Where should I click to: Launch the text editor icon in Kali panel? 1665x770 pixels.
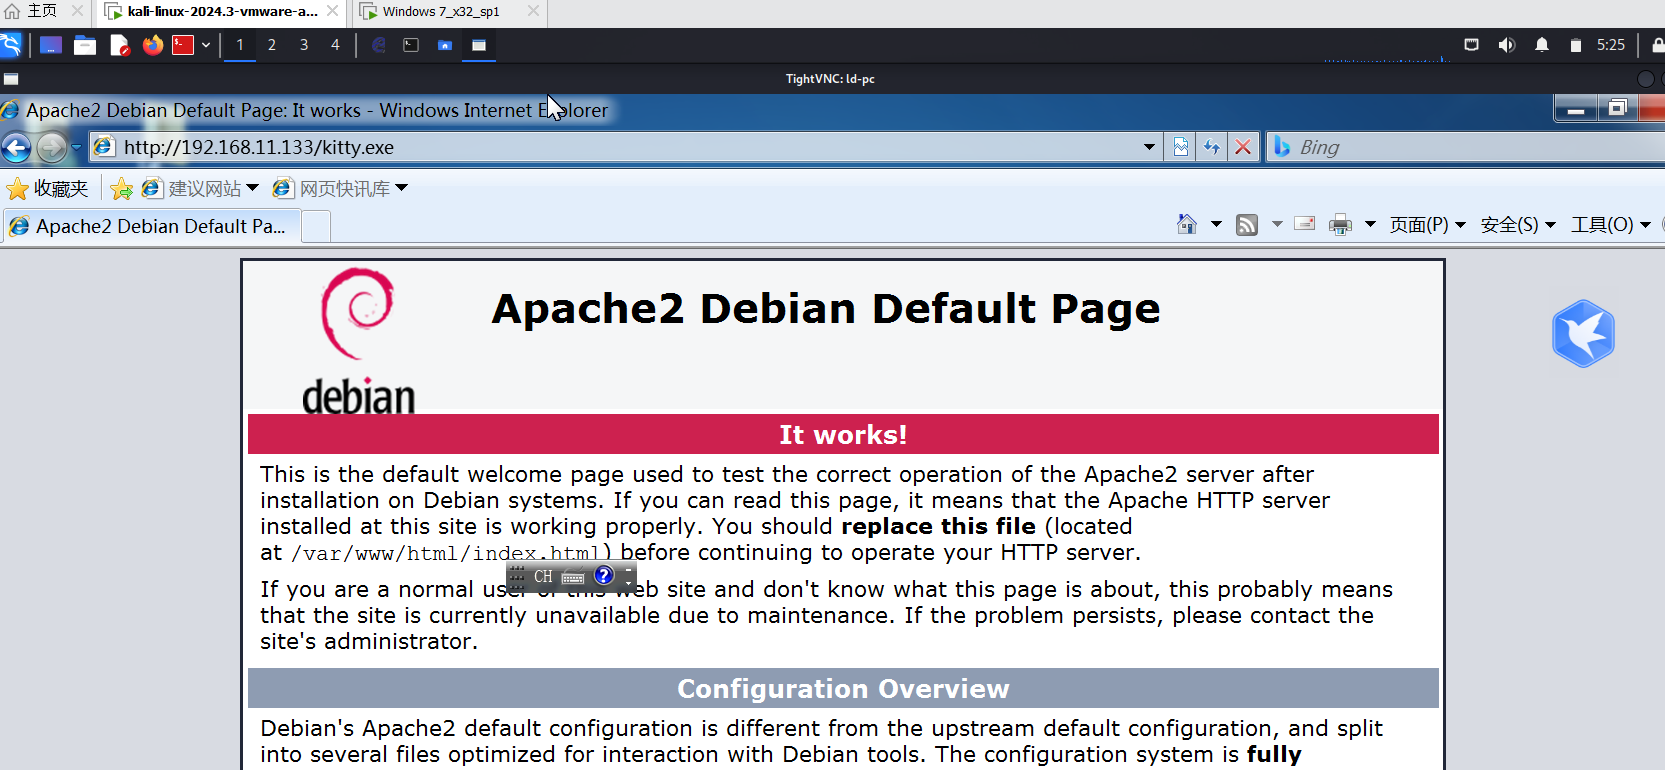click(x=120, y=45)
